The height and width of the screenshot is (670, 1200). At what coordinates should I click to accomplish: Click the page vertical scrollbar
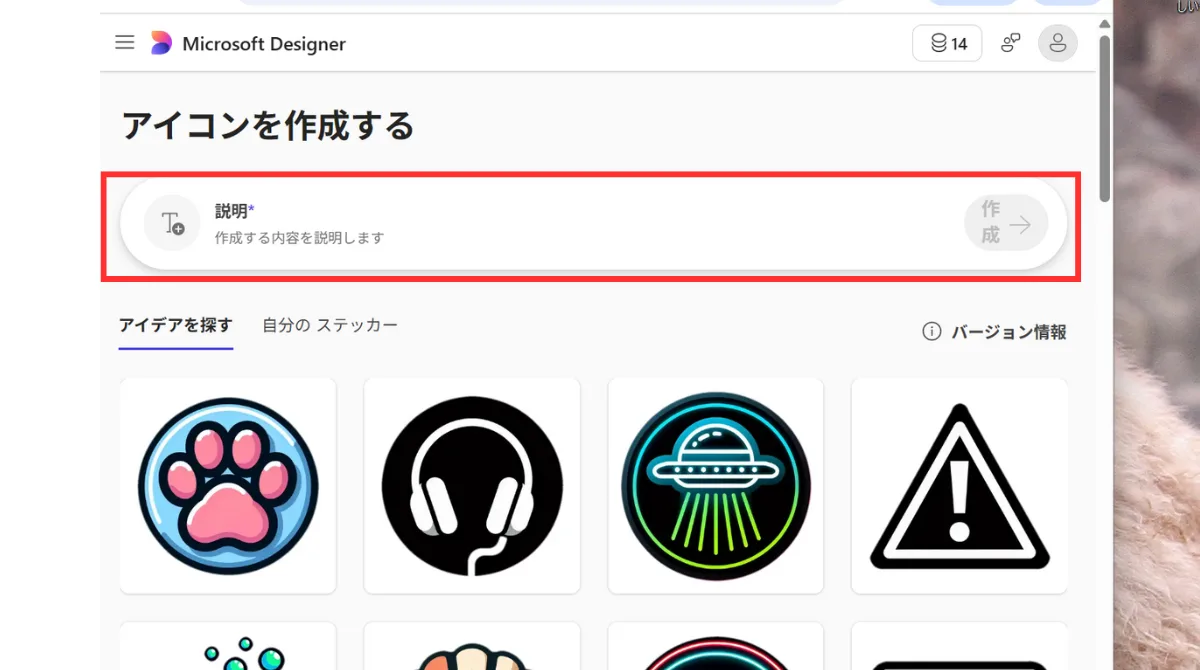[1105, 118]
